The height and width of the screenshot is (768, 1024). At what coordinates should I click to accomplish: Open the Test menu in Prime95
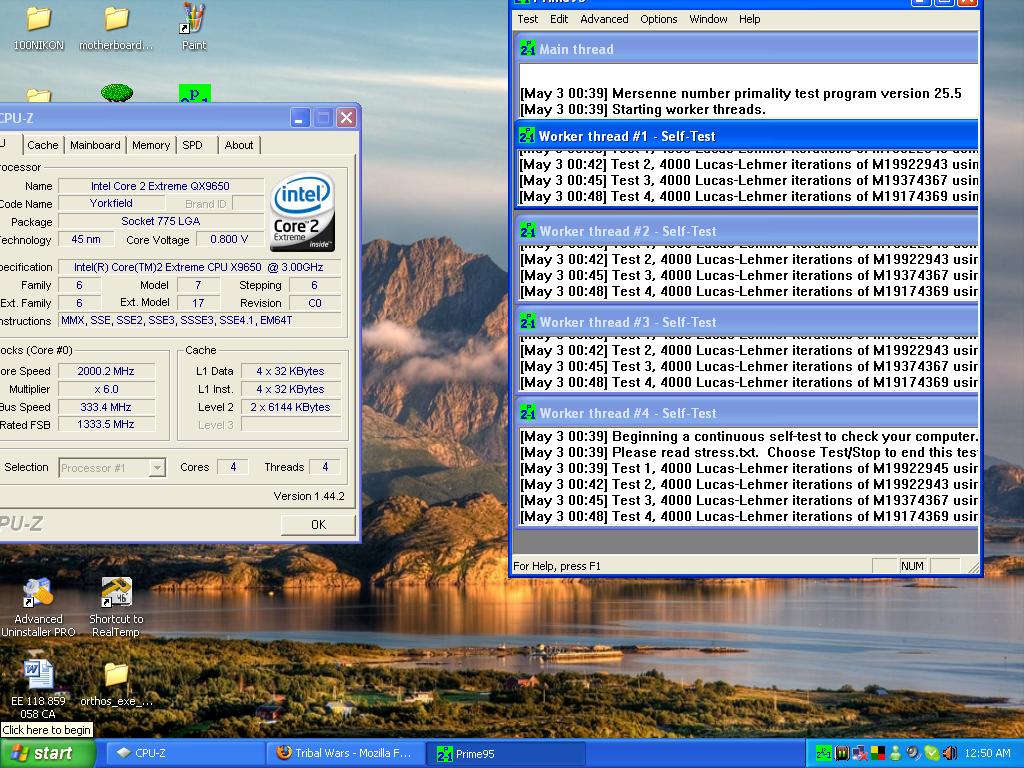pyautogui.click(x=528, y=19)
